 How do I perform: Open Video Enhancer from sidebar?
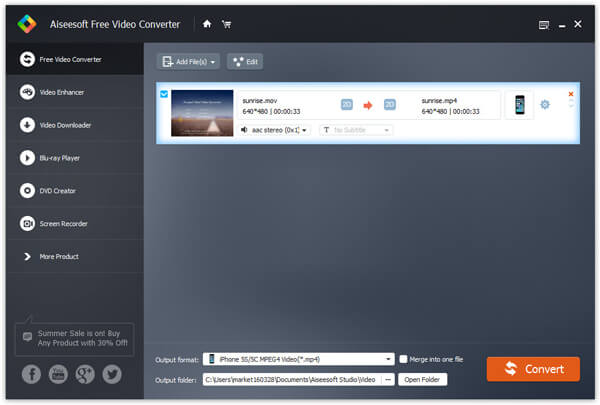pyautogui.click(x=75, y=92)
